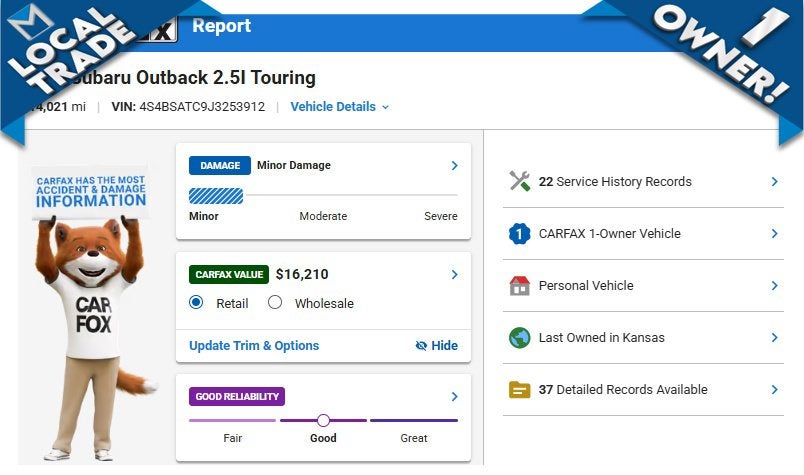Click the house Personal Vehicle icon
The width and height of the screenshot is (804, 475).
click(x=519, y=286)
